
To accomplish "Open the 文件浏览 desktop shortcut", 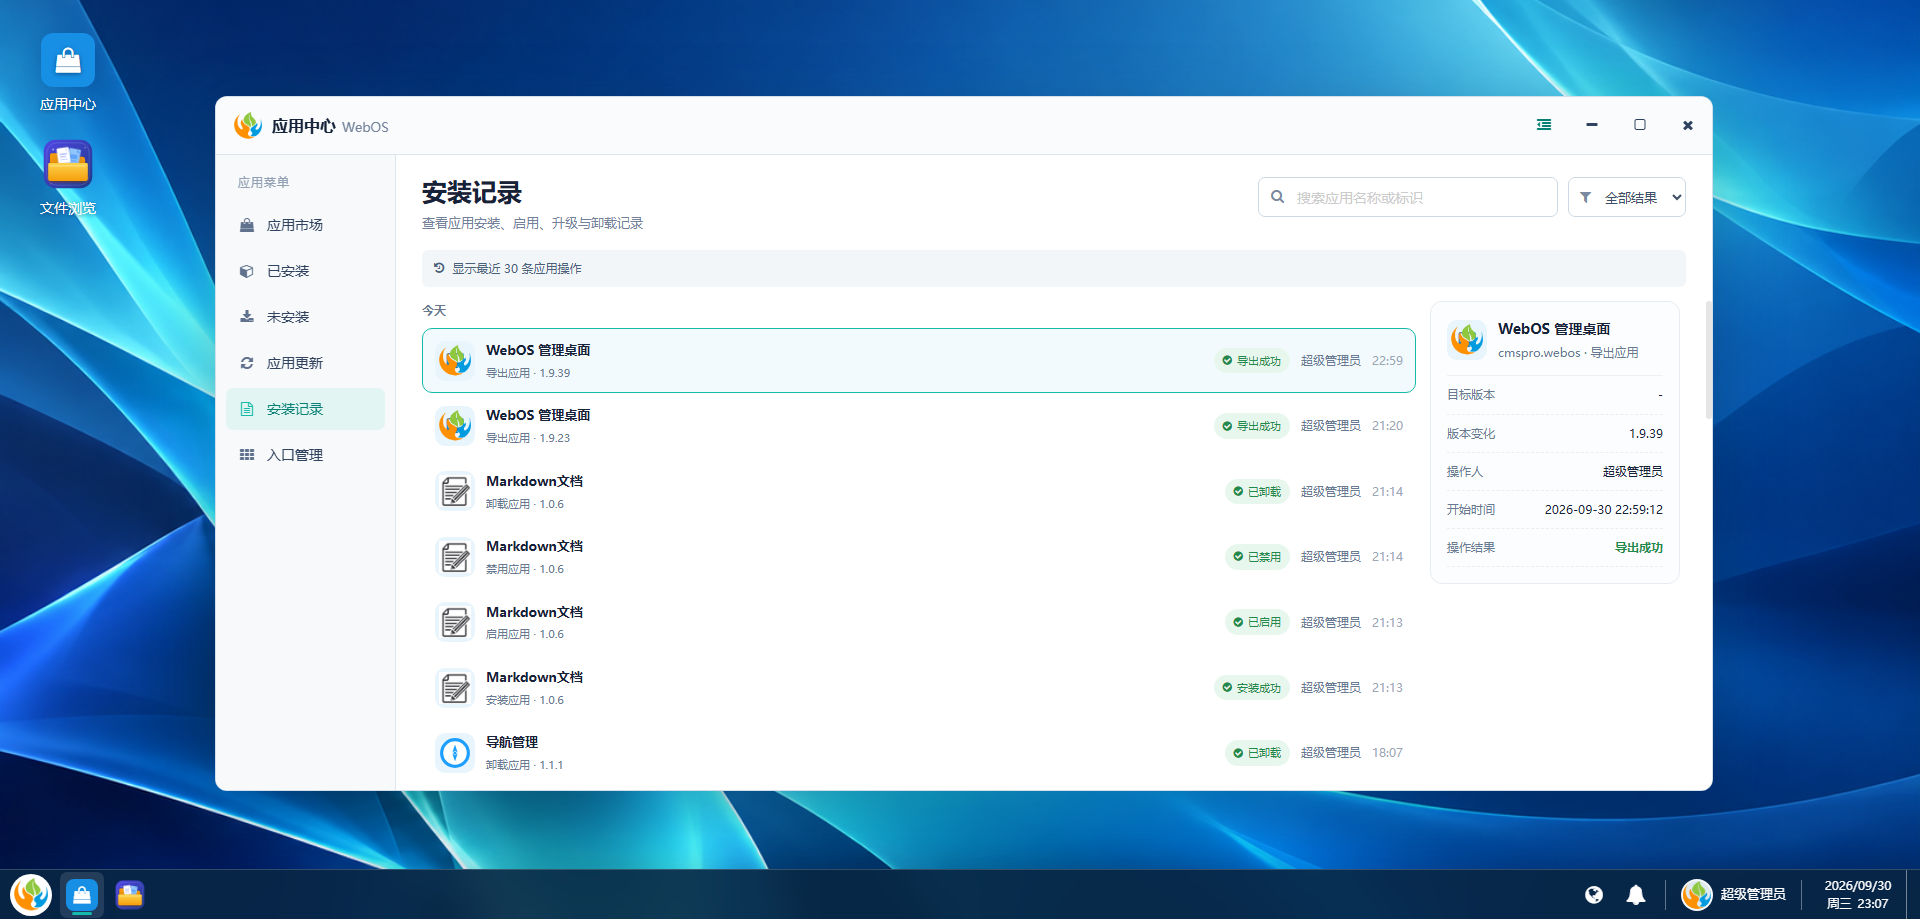I will pos(68,177).
